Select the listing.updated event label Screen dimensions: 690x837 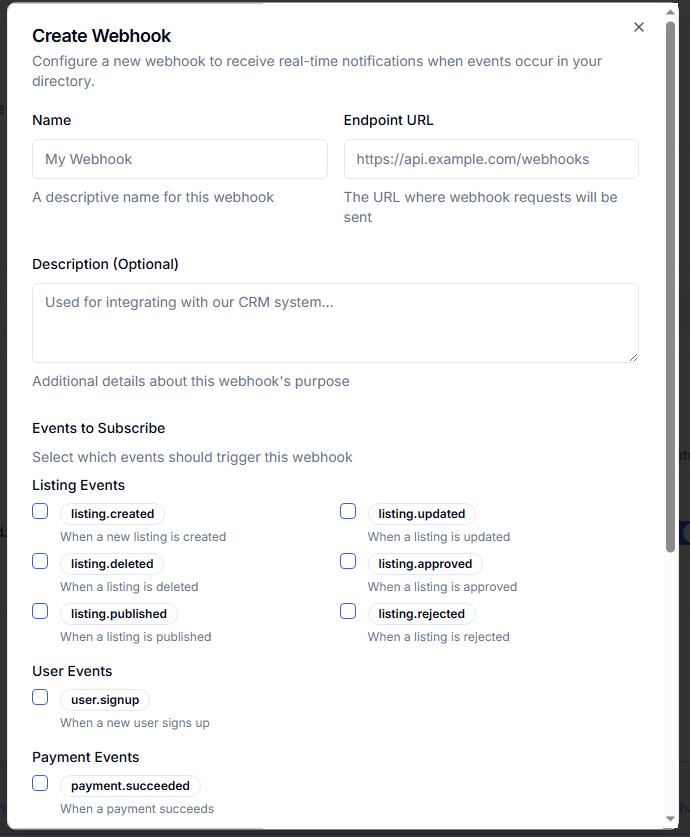click(x=421, y=513)
